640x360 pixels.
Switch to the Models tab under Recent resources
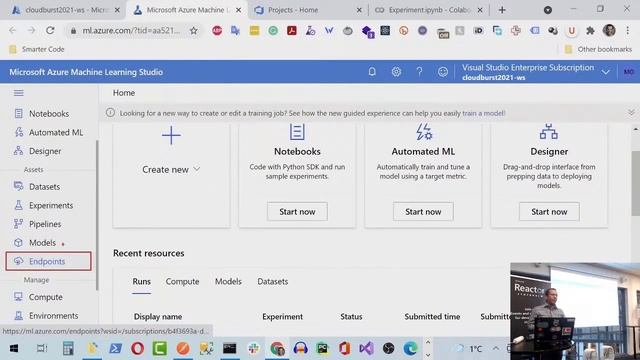pyautogui.click(x=228, y=281)
